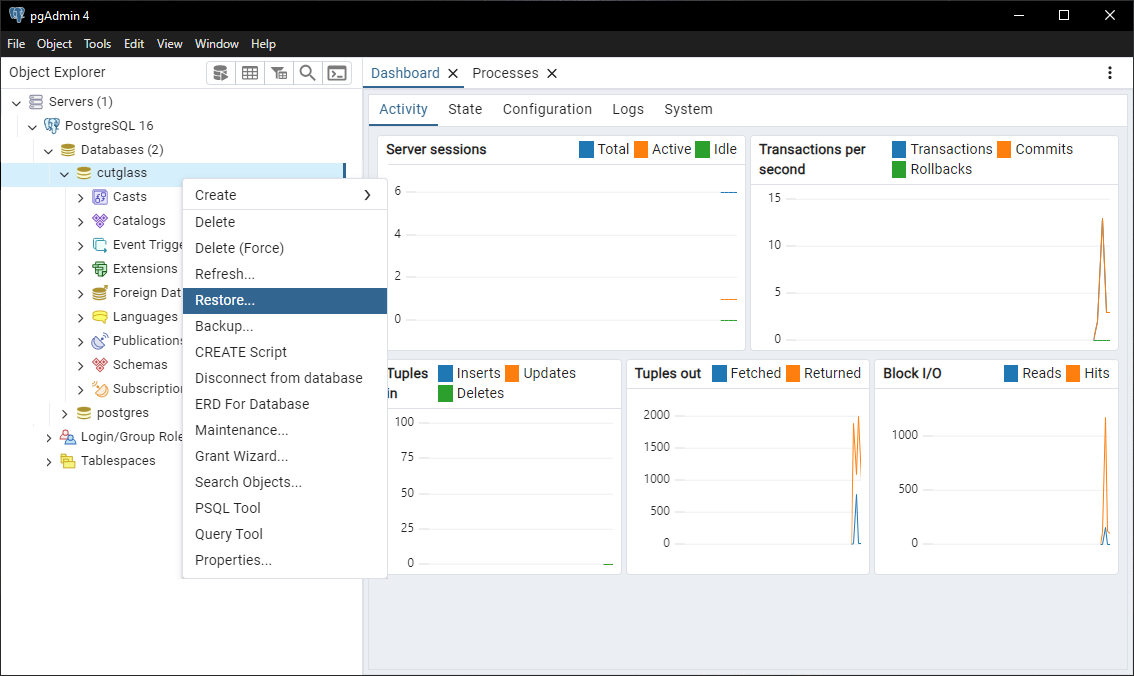The width and height of the screenshot is (1134, 676).
Task: Click the blue Total legend swatch
Action: pyautogui.click(x=586, y=150)
